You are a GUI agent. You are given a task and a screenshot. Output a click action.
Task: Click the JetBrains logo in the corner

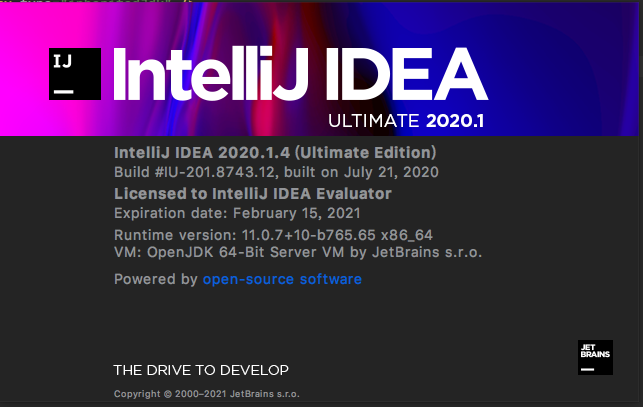pyautogui.click(x=595, y=357)
